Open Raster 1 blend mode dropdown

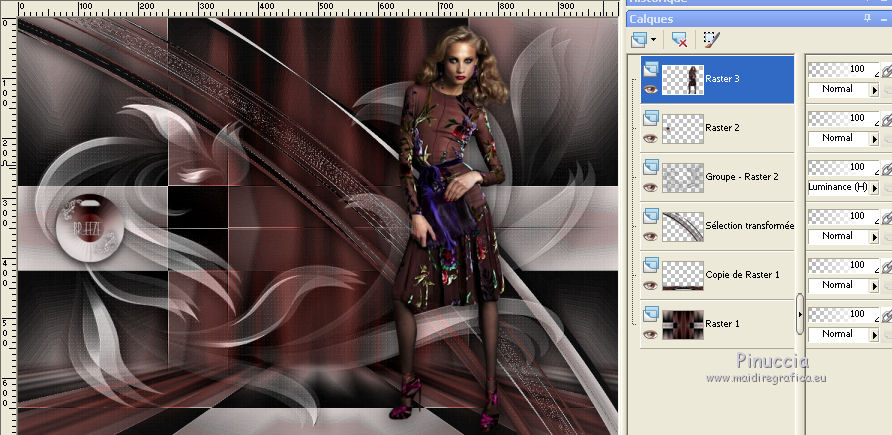click(x=874, y=335)
